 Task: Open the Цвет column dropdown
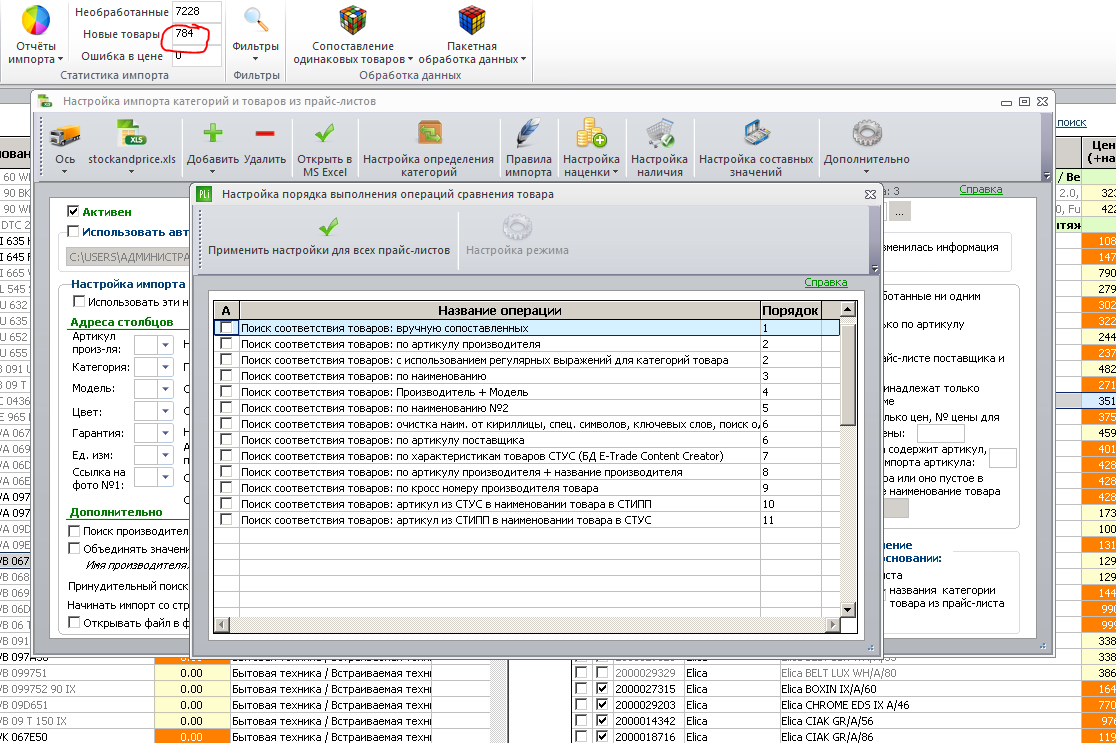tap(165, 411)
